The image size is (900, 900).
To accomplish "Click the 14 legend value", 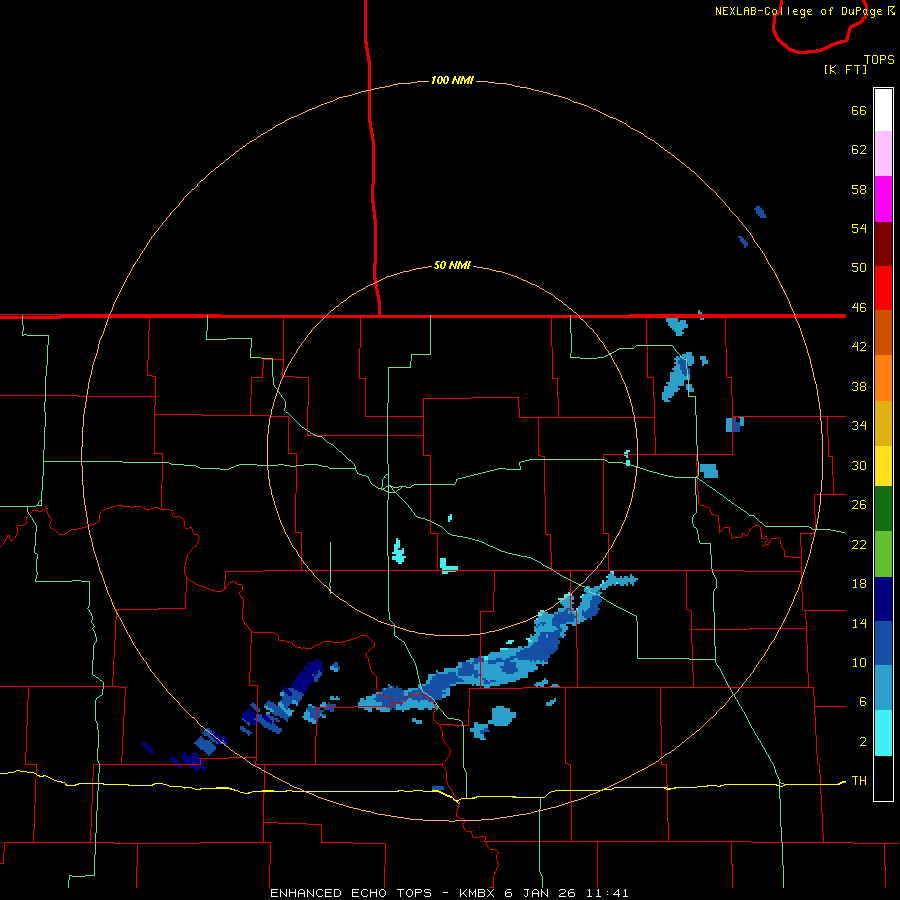I will (x=859, y=623).
